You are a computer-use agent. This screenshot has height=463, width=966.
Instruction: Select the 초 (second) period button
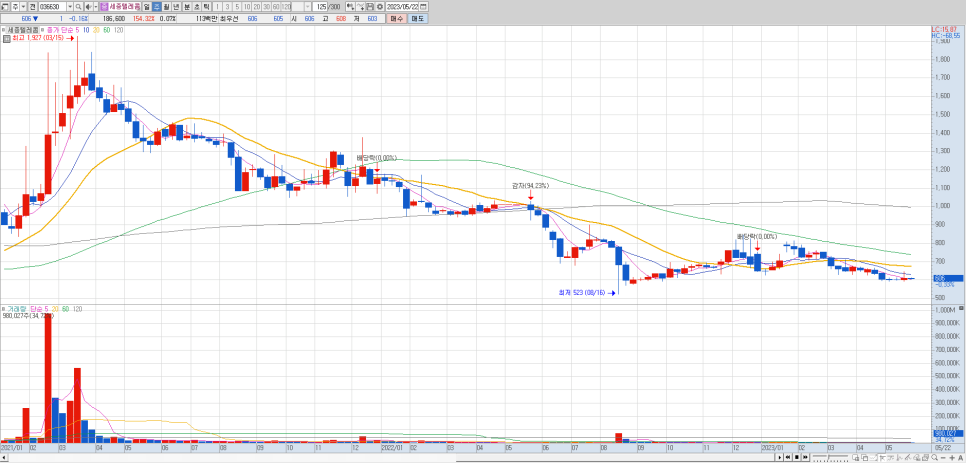(197, 6)
